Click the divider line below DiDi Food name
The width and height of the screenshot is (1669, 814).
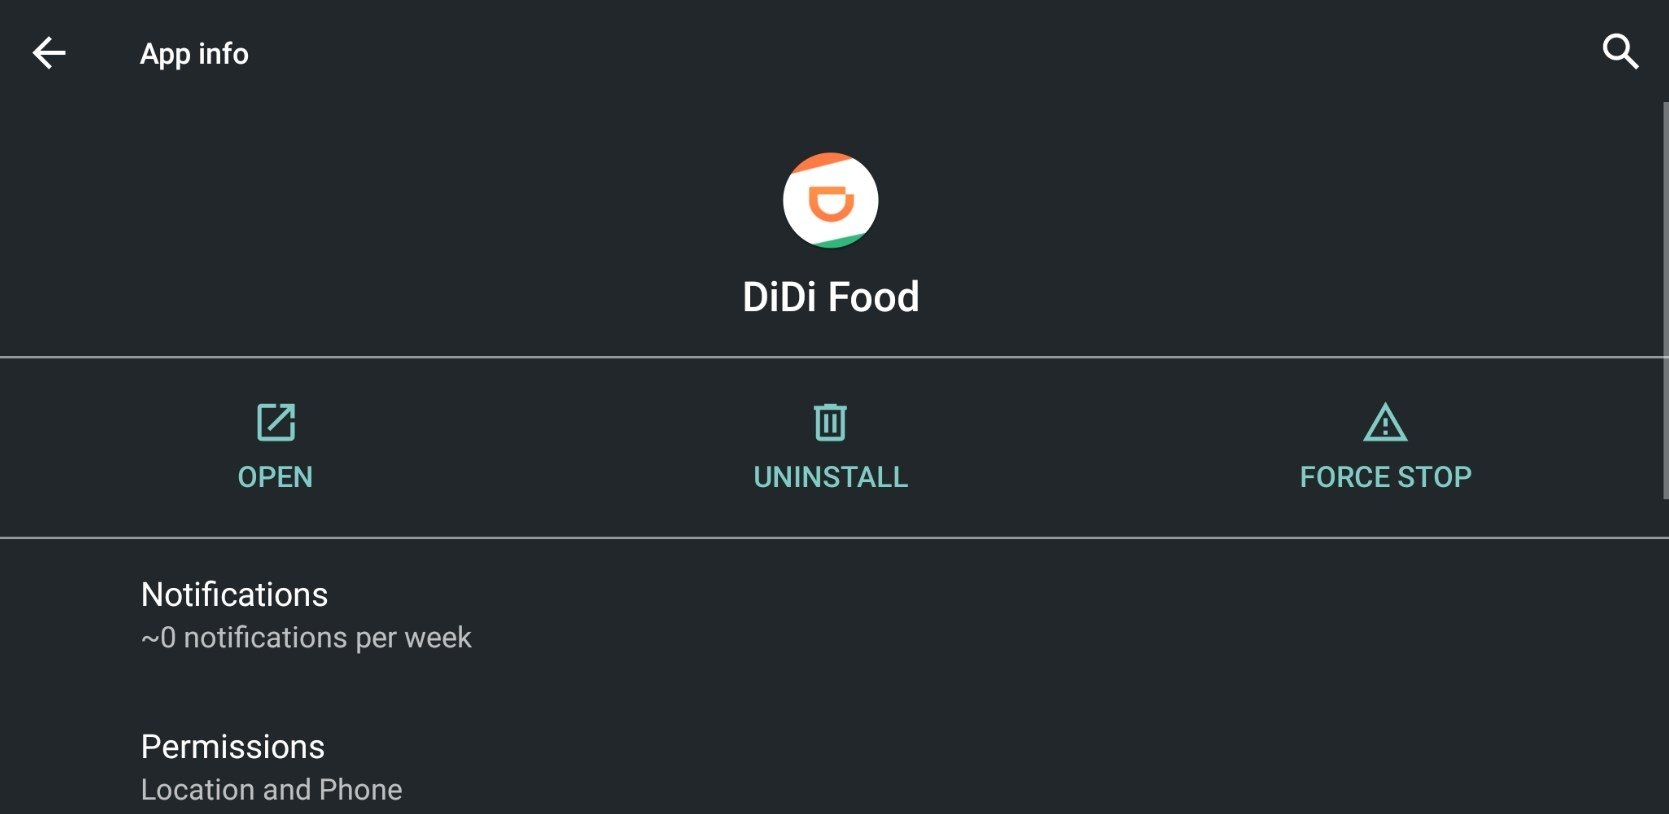[x=834, y=357]
